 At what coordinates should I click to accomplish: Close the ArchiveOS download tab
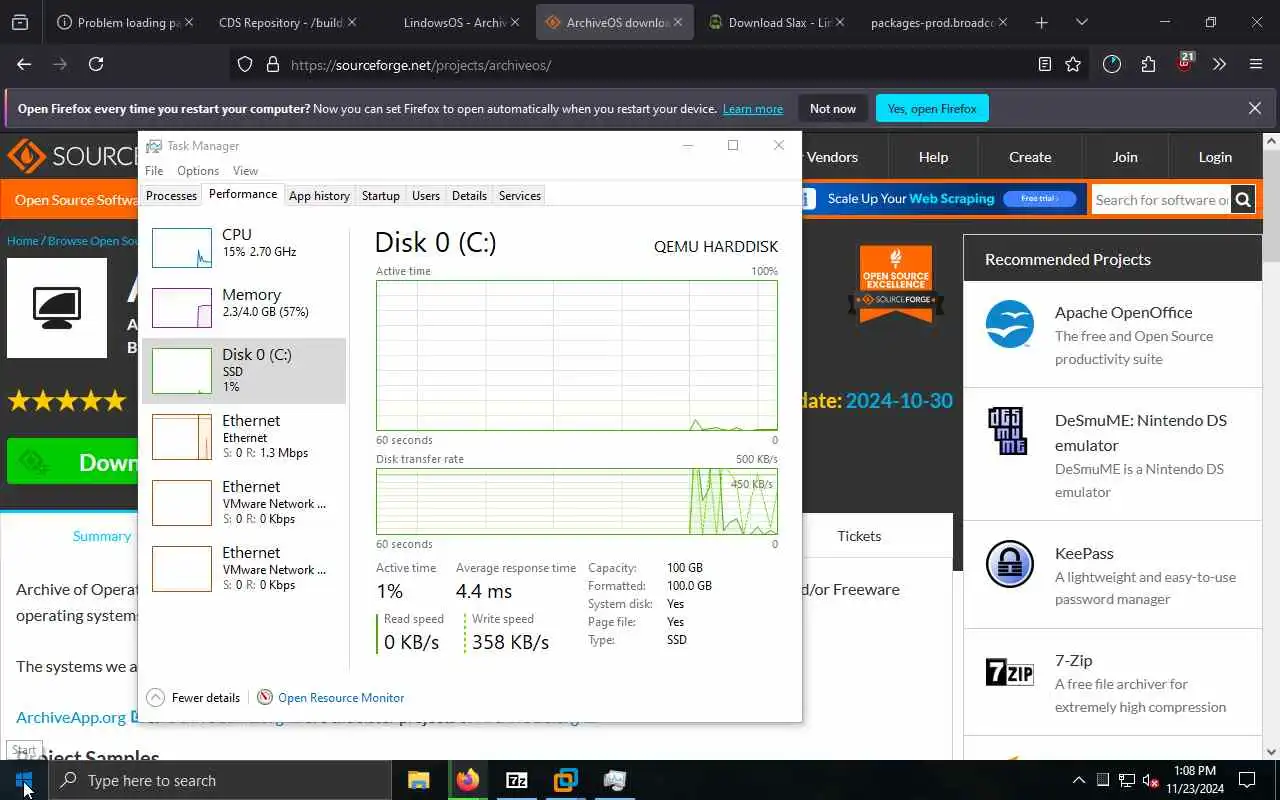point(678,22)
